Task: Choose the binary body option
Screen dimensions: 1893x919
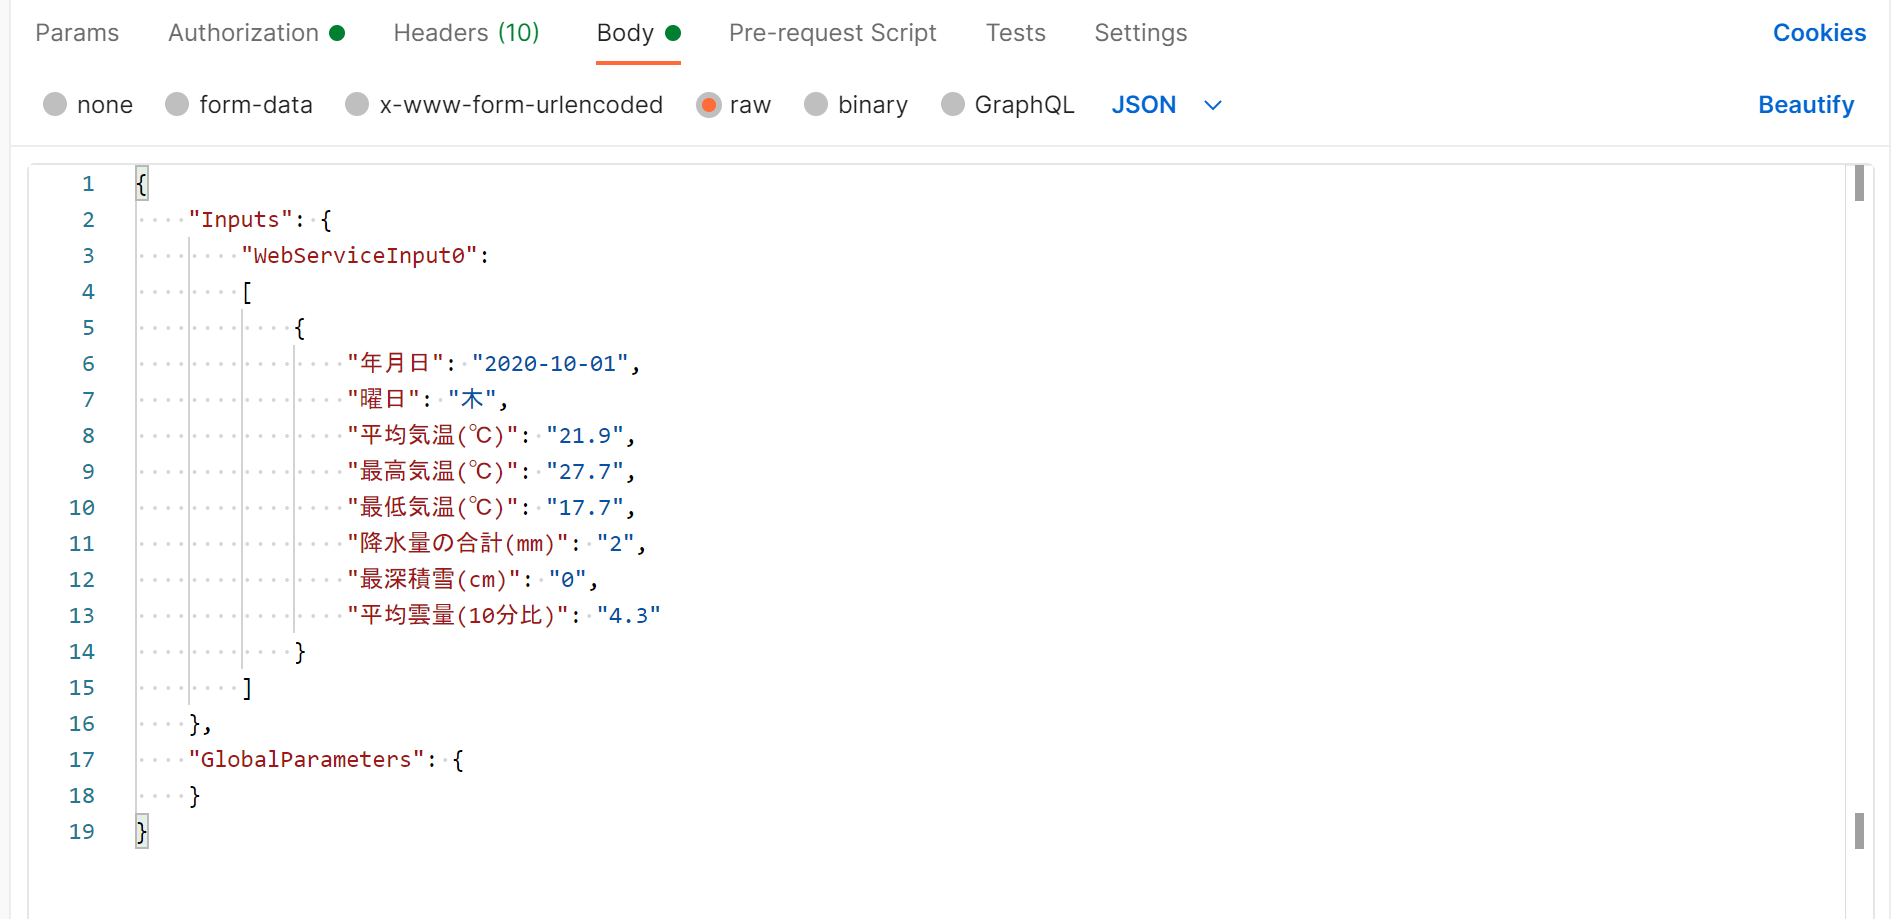Action: click(816, 105)
